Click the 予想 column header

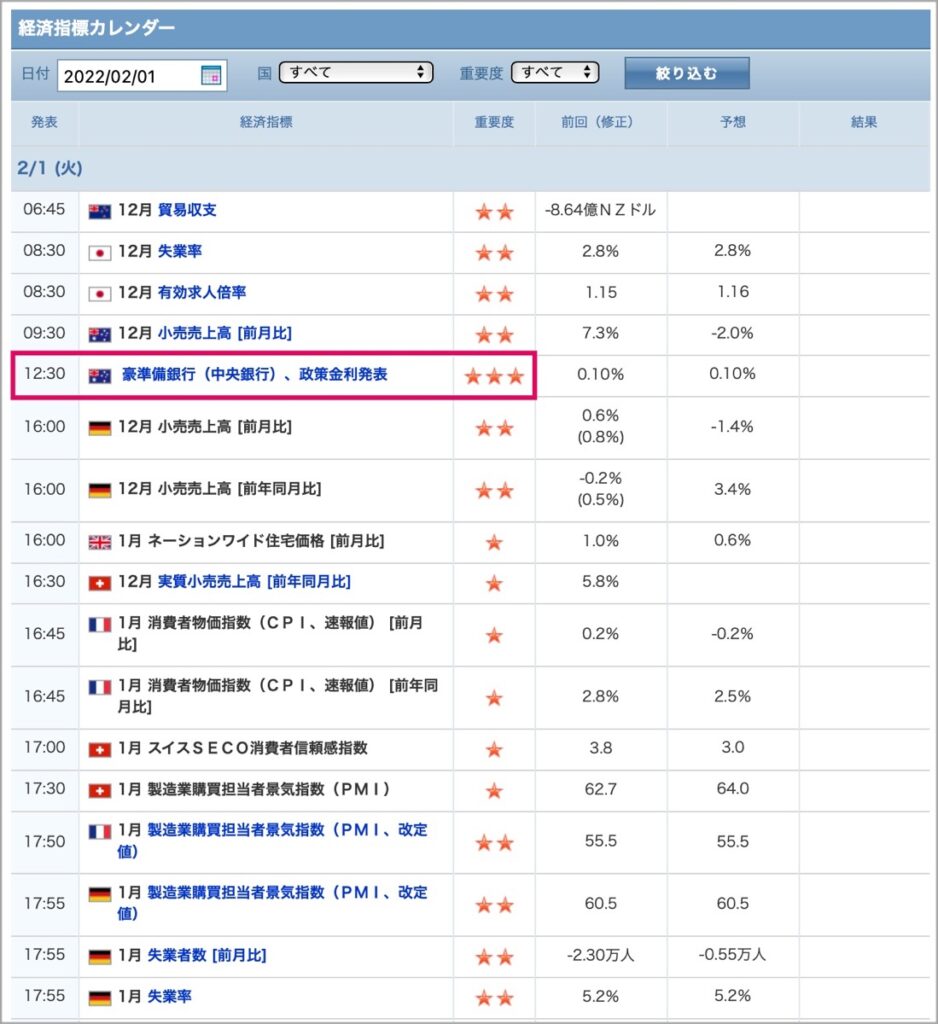[733, 122]
